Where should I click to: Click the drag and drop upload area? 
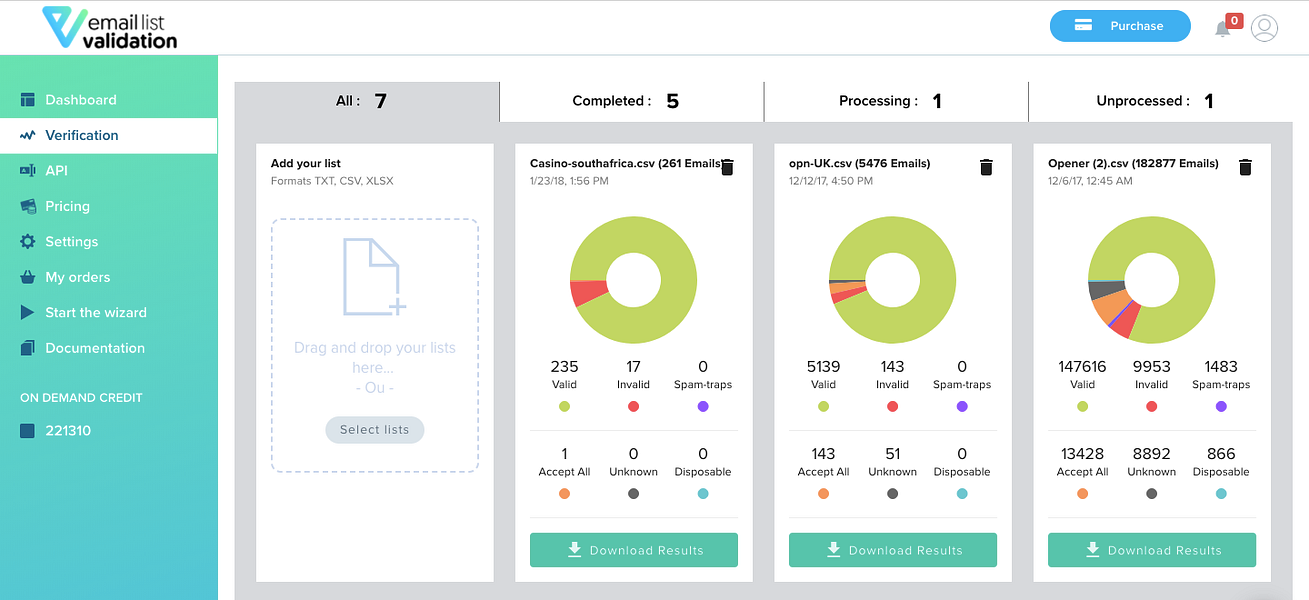point(375,345)
